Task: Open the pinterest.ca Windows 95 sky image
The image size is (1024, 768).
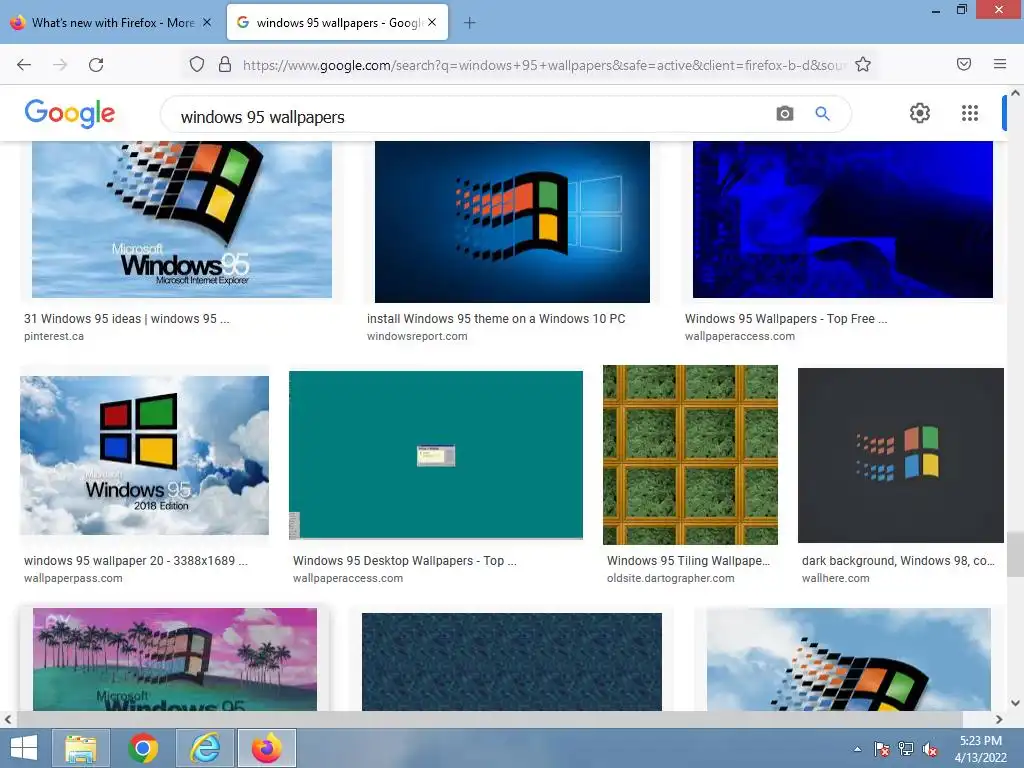Action: [x=182, y=219]
